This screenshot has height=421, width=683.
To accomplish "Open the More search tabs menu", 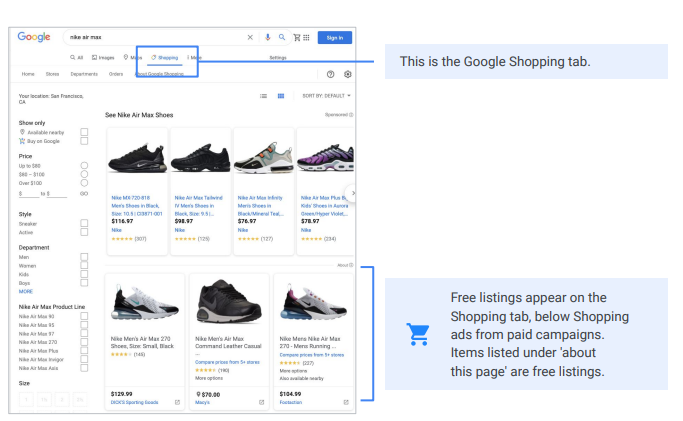I will [x=194, y=57].
